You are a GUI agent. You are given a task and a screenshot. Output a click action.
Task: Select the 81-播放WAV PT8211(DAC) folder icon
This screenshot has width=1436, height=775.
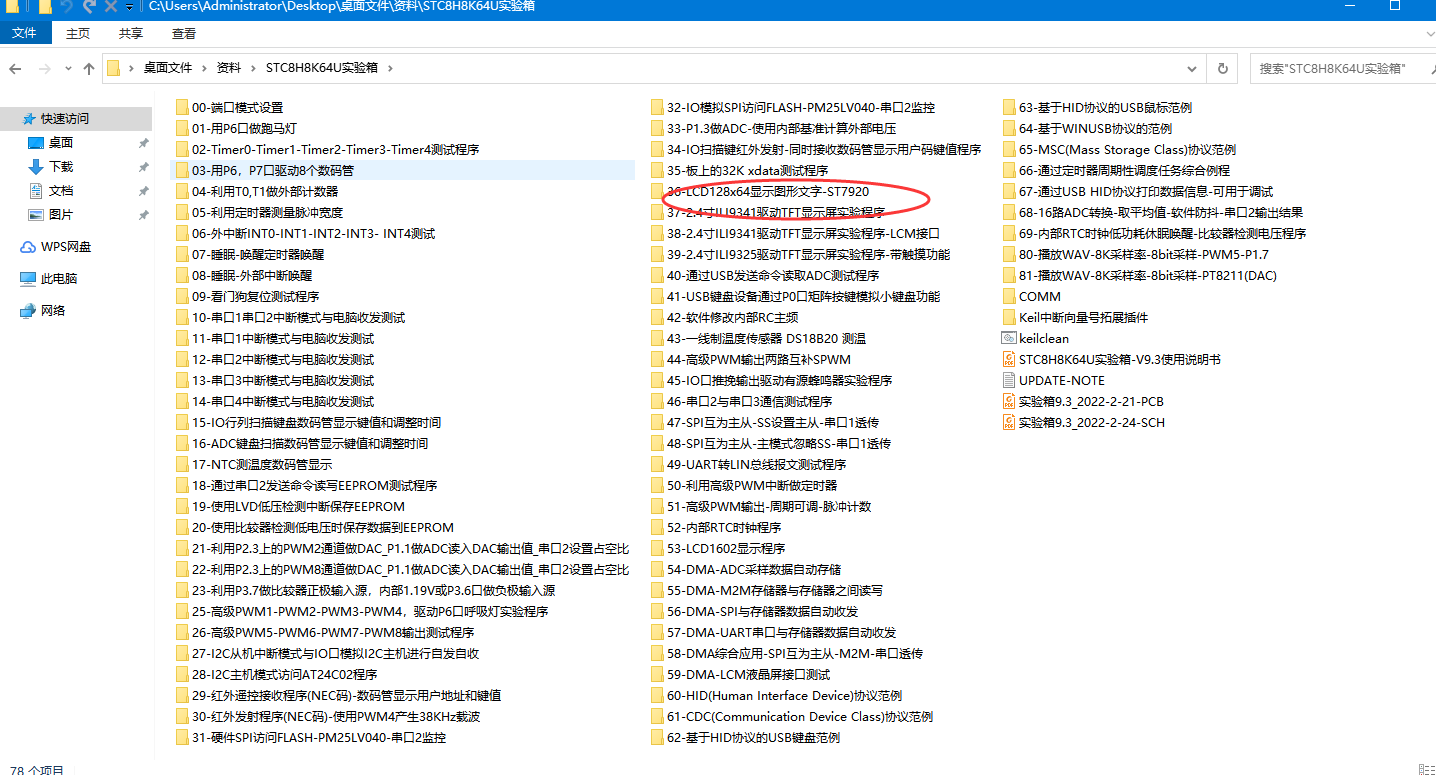(1009, 275)
